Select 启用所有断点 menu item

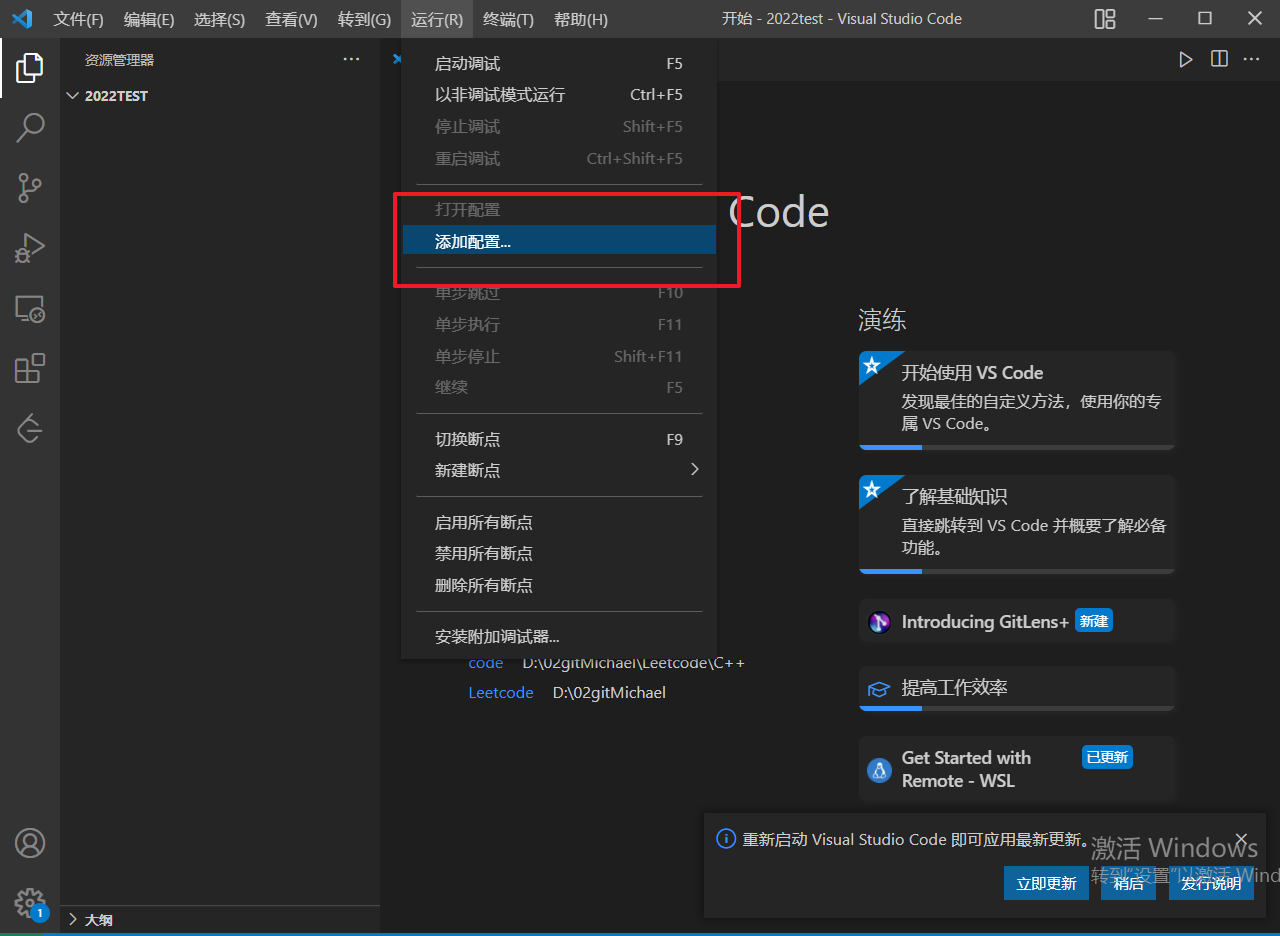[x=559, y=522]
